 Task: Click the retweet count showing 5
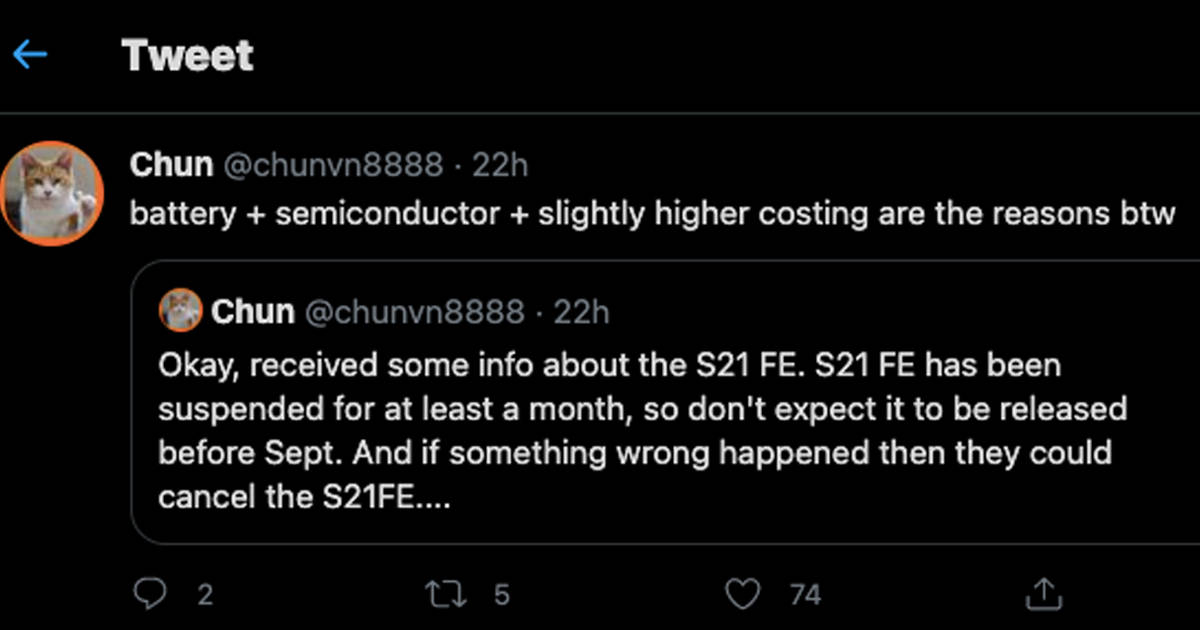pyautogui.click(x=502, y=596)
